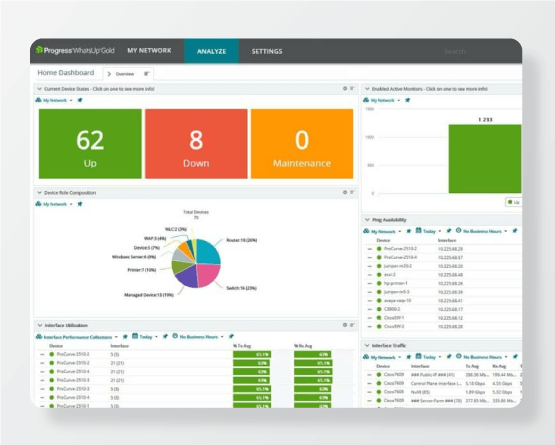The height and width of the screenshot is (445, 555).
Task: Pin the group in Enabled Active Monitors
Action: tap(408, 100)
